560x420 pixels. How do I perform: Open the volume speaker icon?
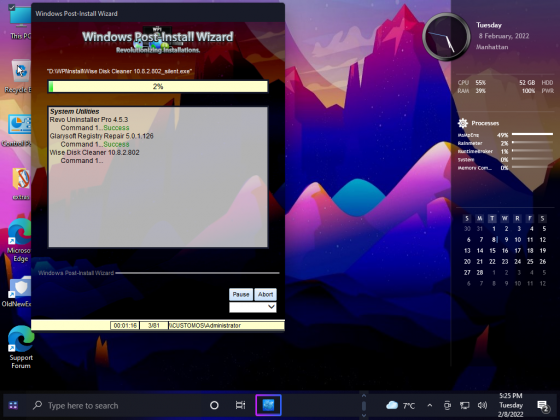pos(482,405)
